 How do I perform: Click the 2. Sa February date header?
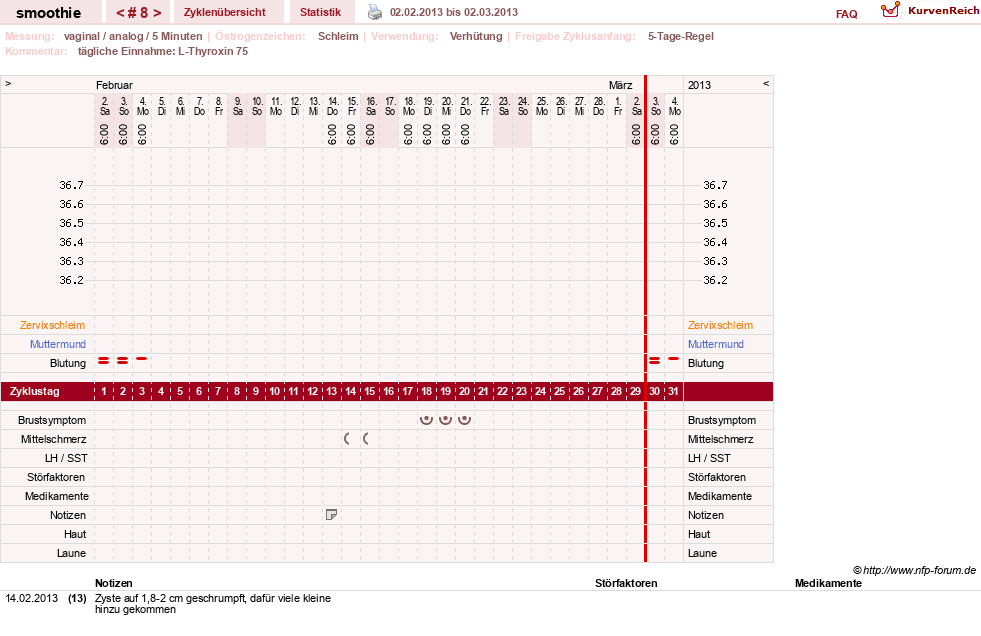[104, 106]
